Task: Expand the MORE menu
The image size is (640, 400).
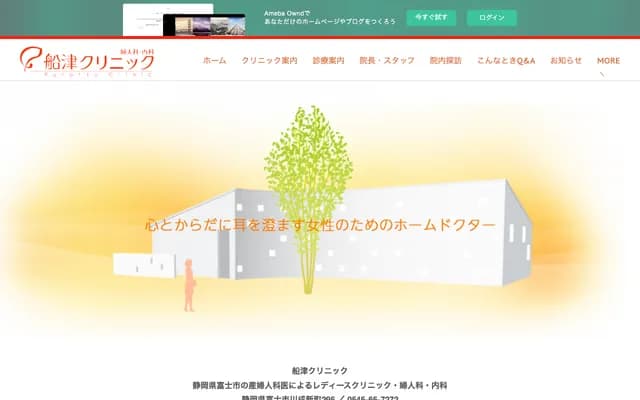Action: (608, 61)
